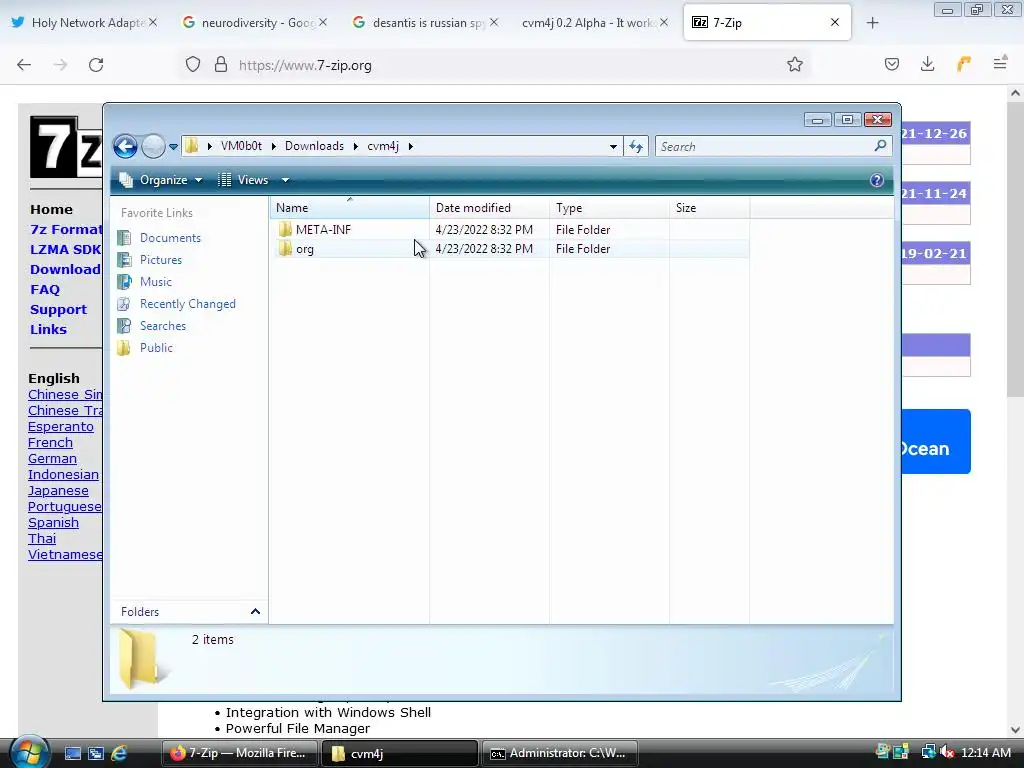Select German language on 7-Zip page

click(x=52, y=458)
